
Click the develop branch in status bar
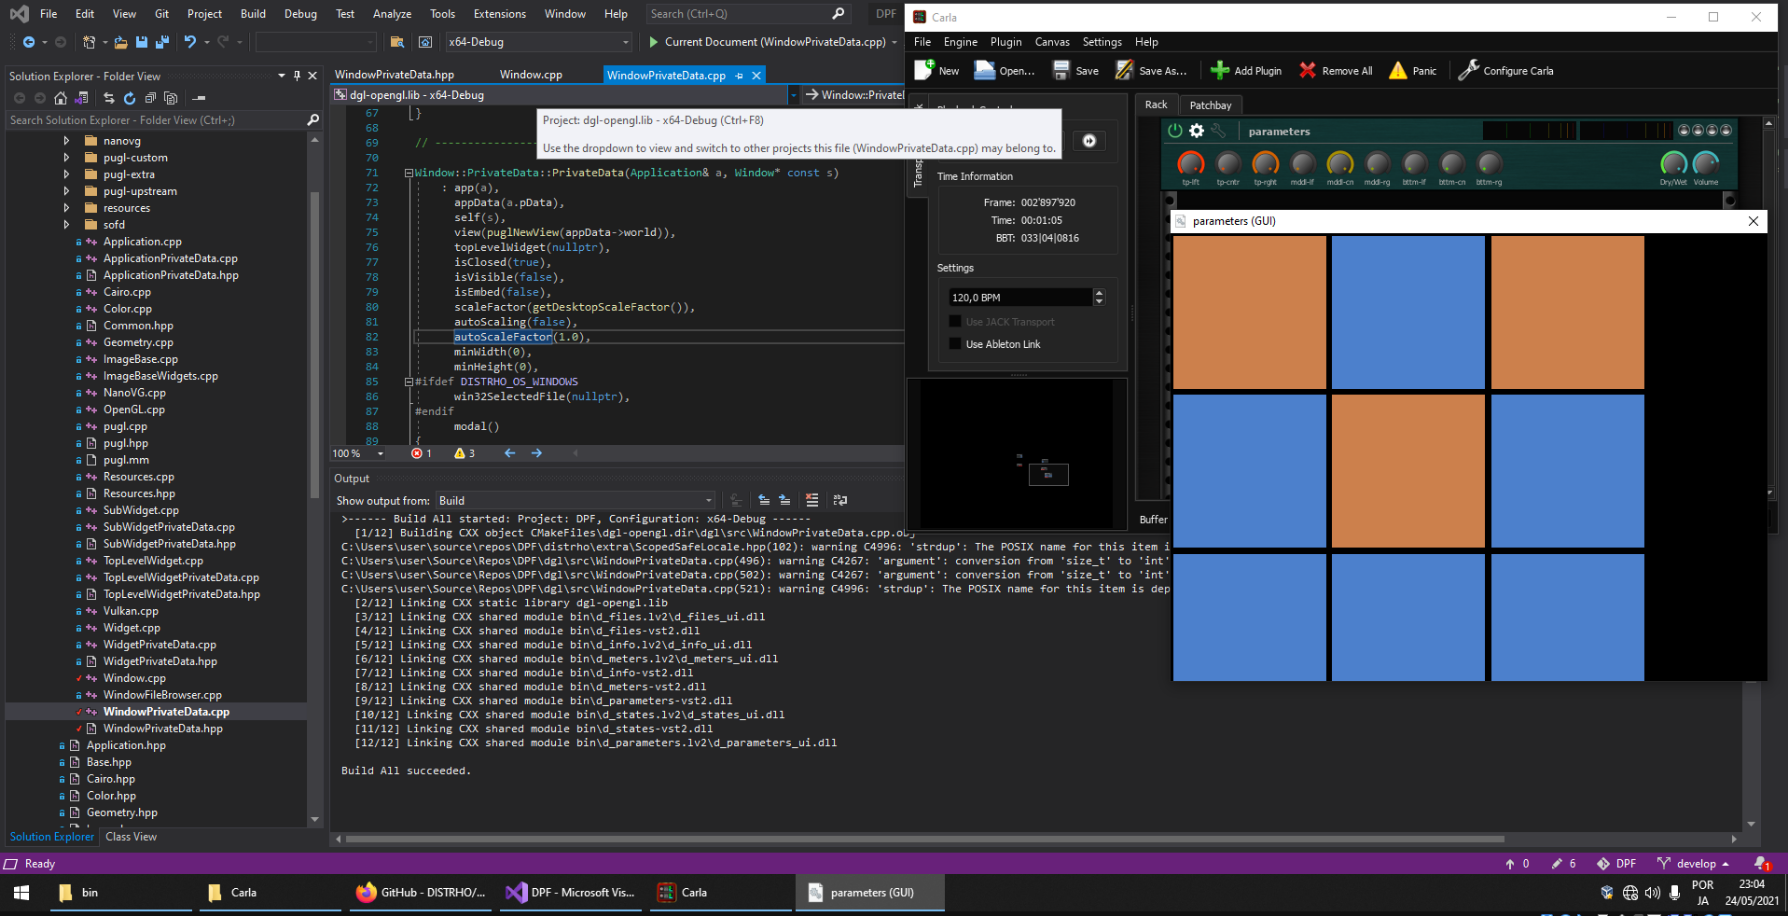point(1693,863)
